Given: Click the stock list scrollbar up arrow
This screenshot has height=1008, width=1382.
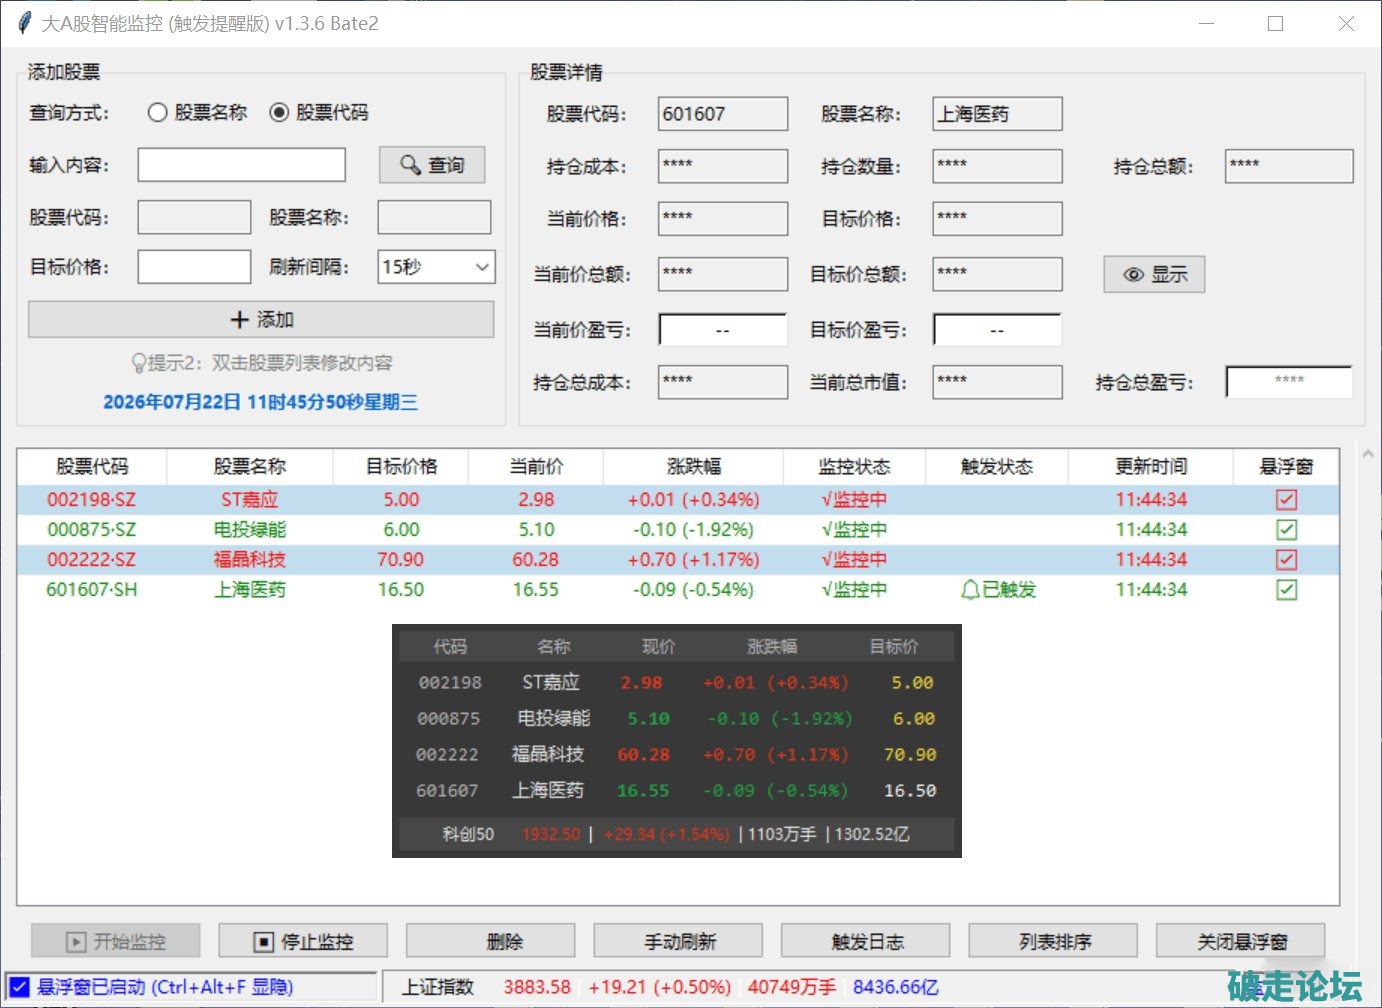Looking at the screenshot, I should pos(1367,455).
